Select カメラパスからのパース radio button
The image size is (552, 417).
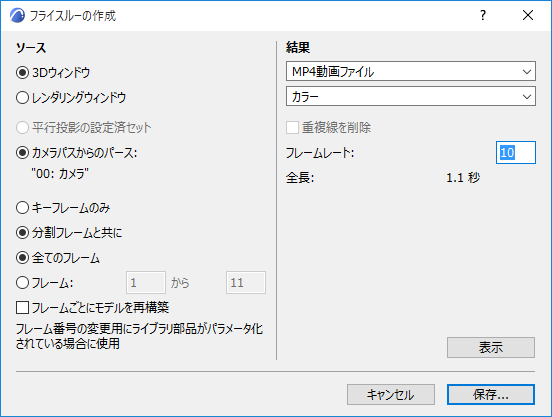tap(23, 153)
